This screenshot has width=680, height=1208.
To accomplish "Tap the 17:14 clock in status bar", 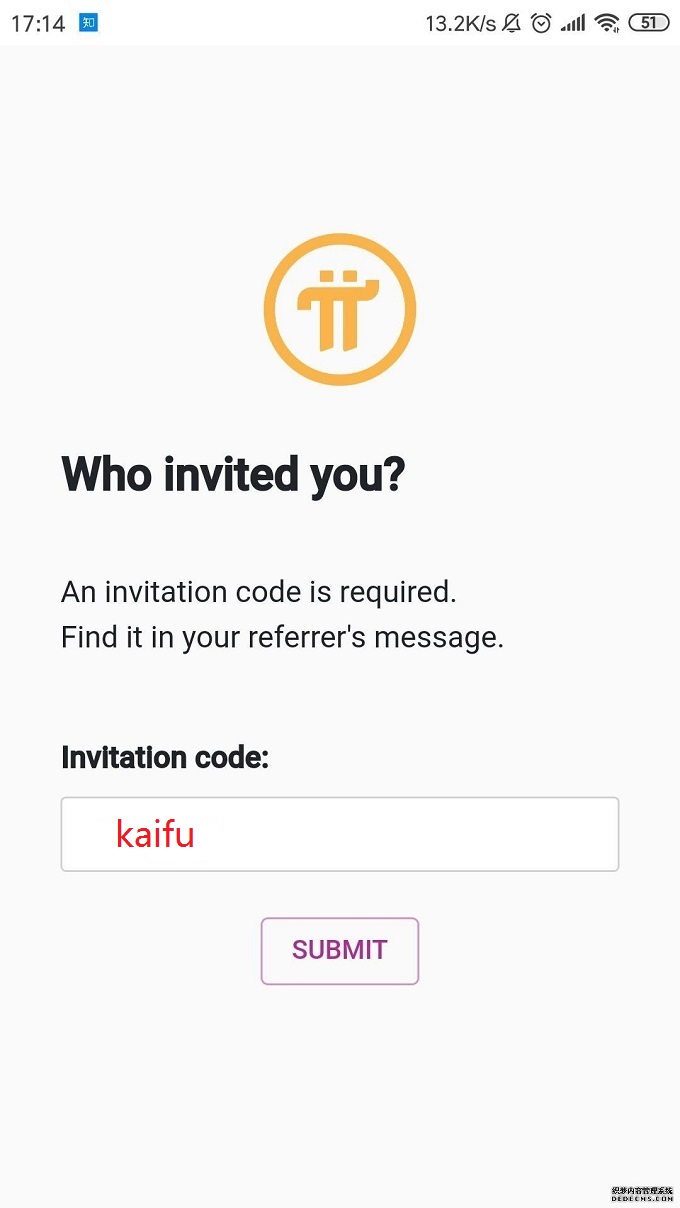I will [38, 23].
